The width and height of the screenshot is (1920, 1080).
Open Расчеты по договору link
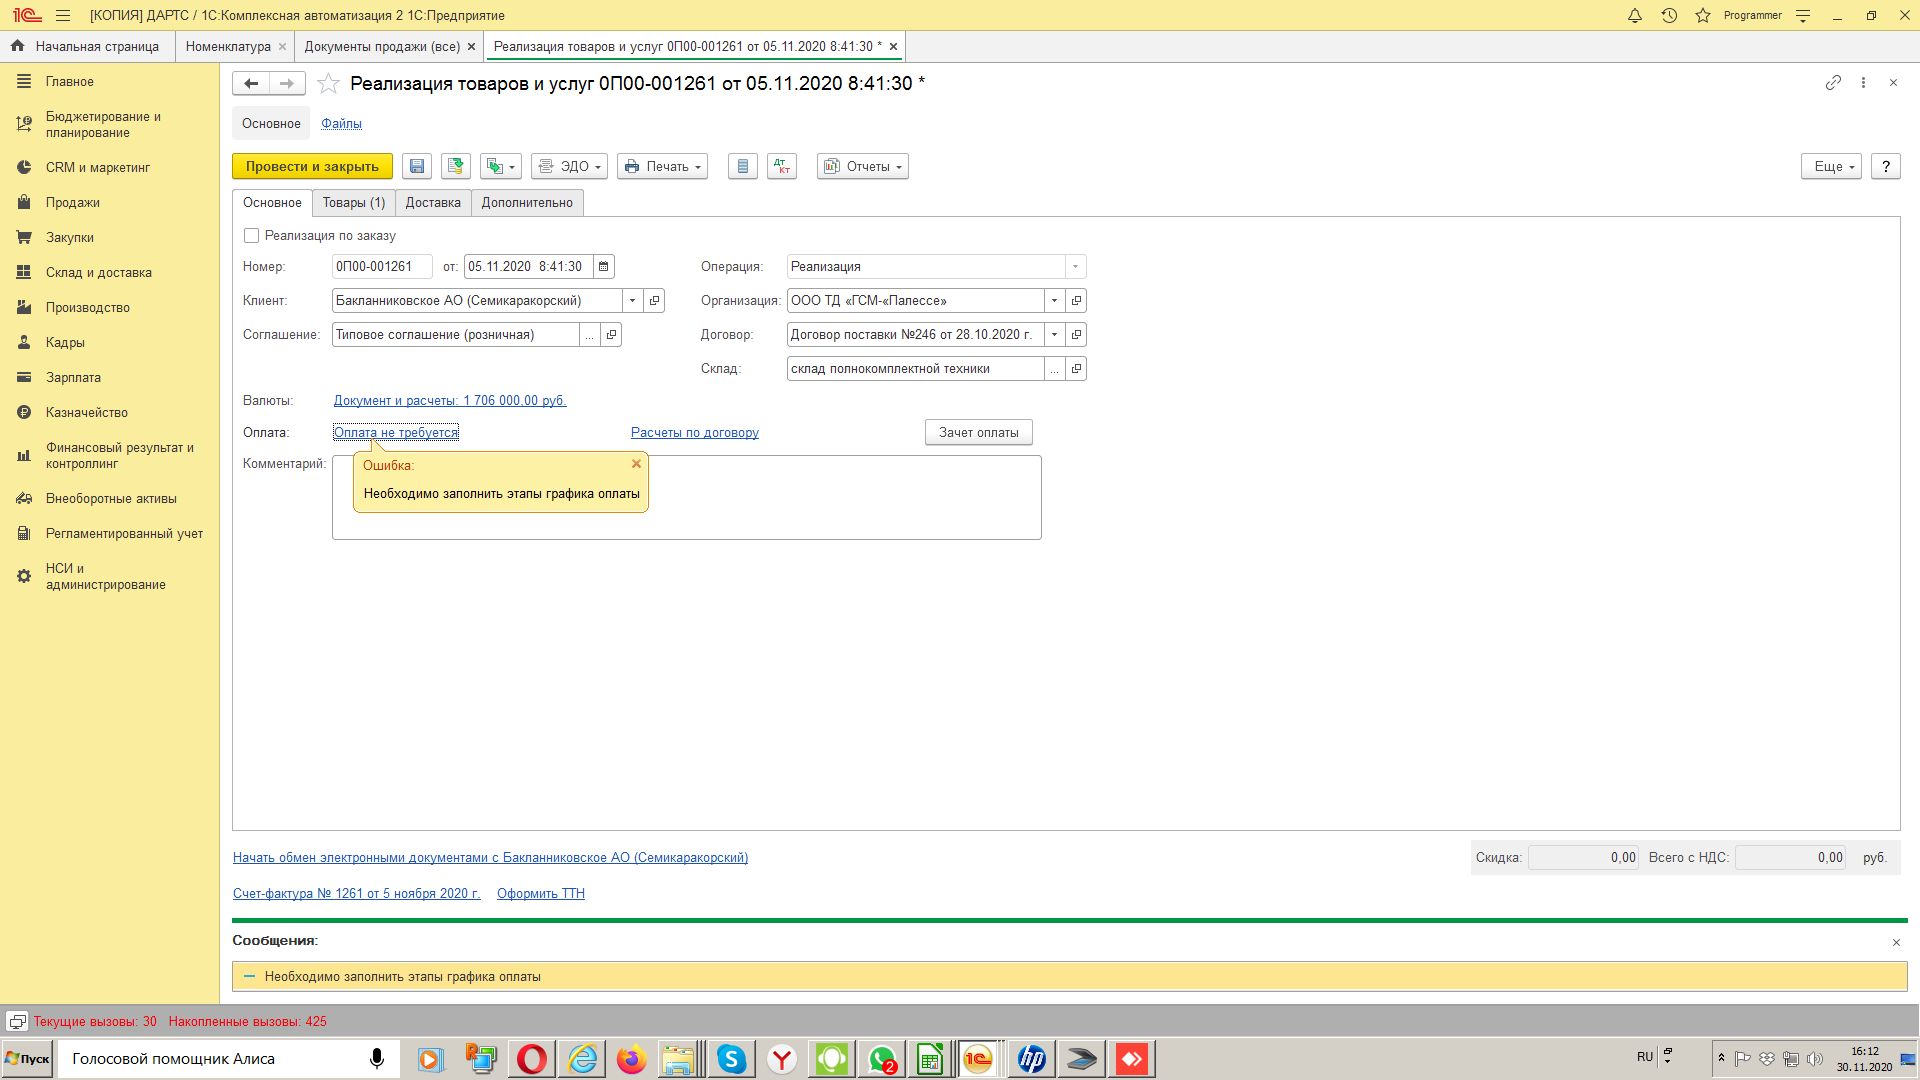(x=695, y=433)
